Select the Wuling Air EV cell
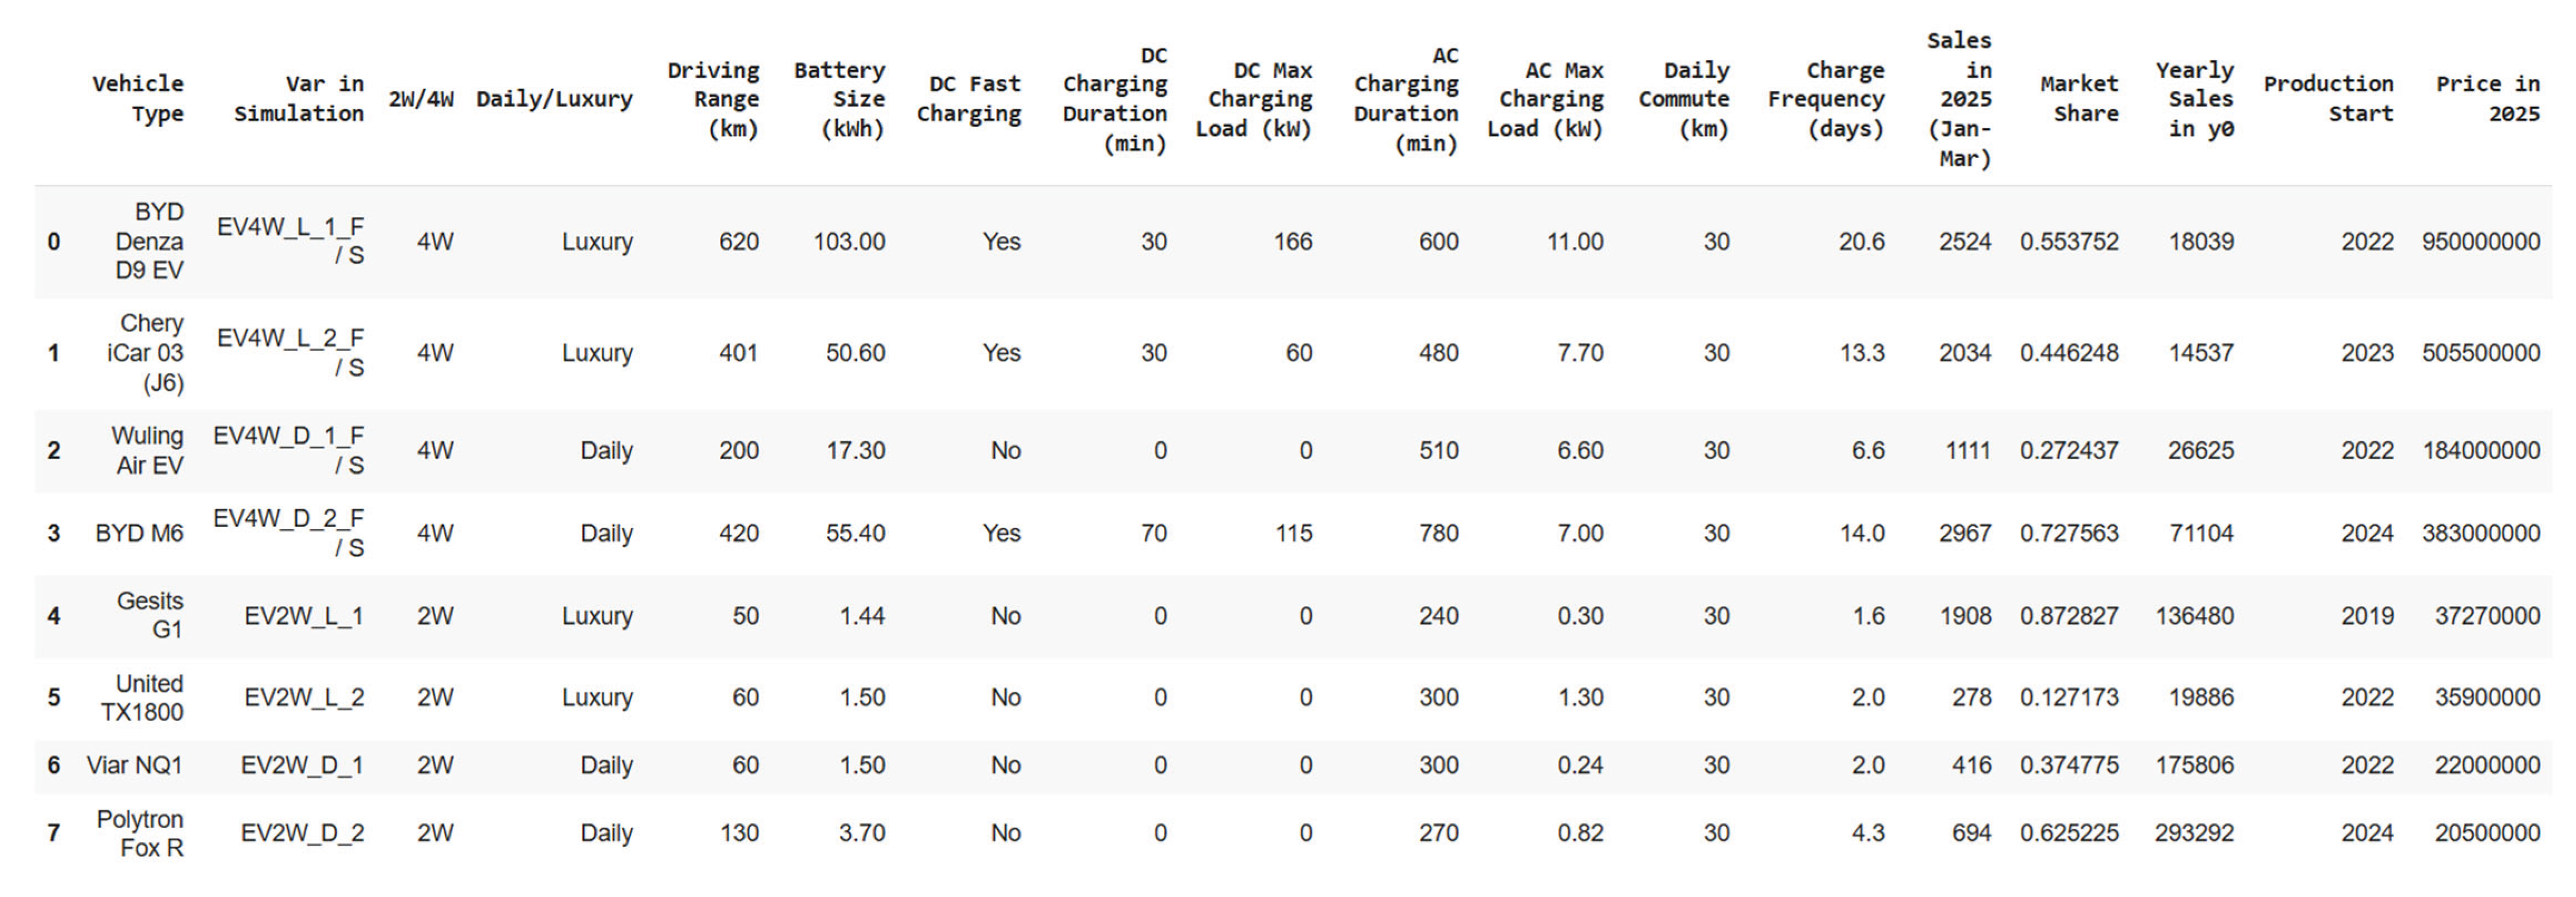Image resolution: width=2576 pixels, height=897 pixels. [x=147, y=450]
